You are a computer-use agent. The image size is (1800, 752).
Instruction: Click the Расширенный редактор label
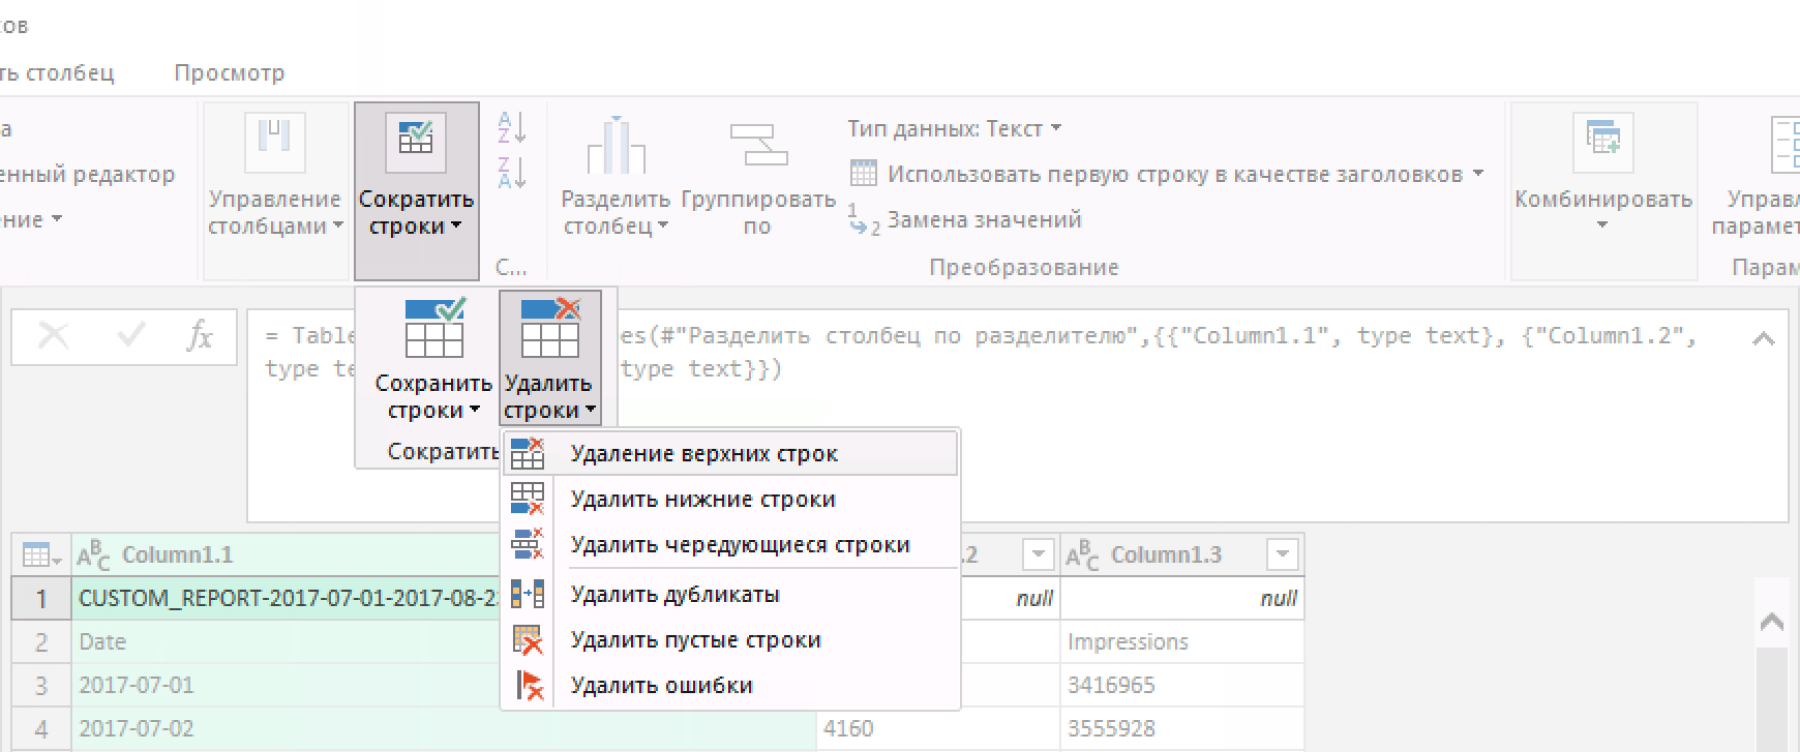pyautogui.click(x=87, y=174)
